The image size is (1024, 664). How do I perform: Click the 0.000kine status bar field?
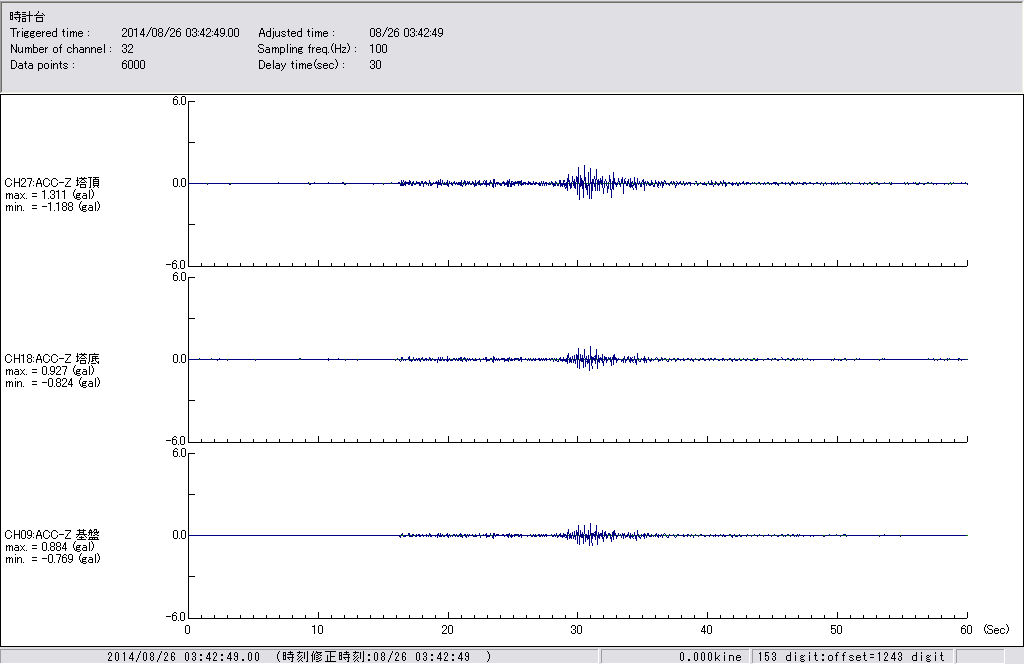click(709, 656)
